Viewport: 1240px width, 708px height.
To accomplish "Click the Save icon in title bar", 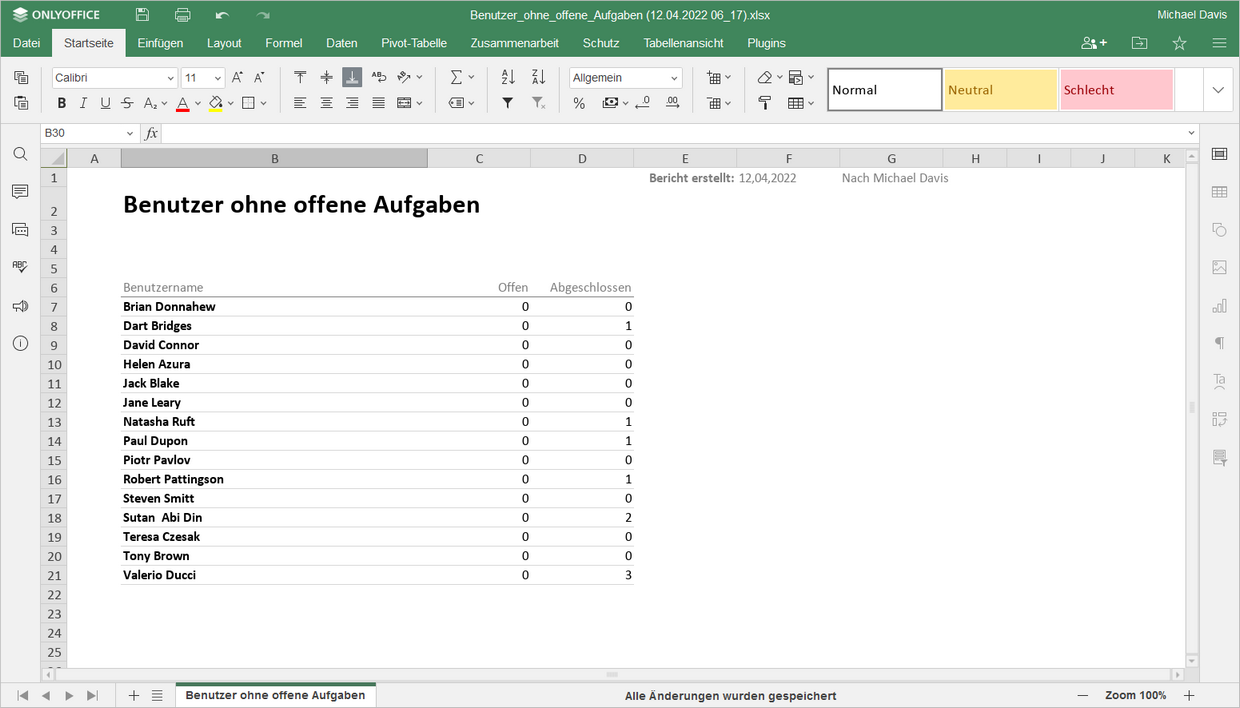I will (x=142, y=15).
